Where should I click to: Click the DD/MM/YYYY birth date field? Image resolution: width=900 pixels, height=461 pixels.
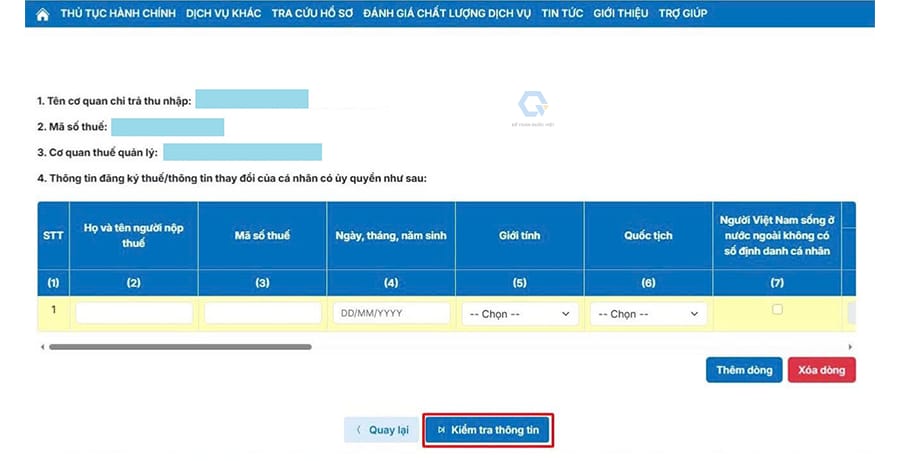click(x=392, y=313)
